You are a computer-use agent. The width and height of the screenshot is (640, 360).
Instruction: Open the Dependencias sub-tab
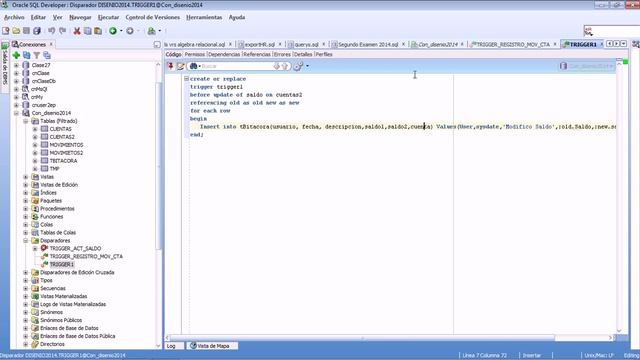click(x=224, y=54)
